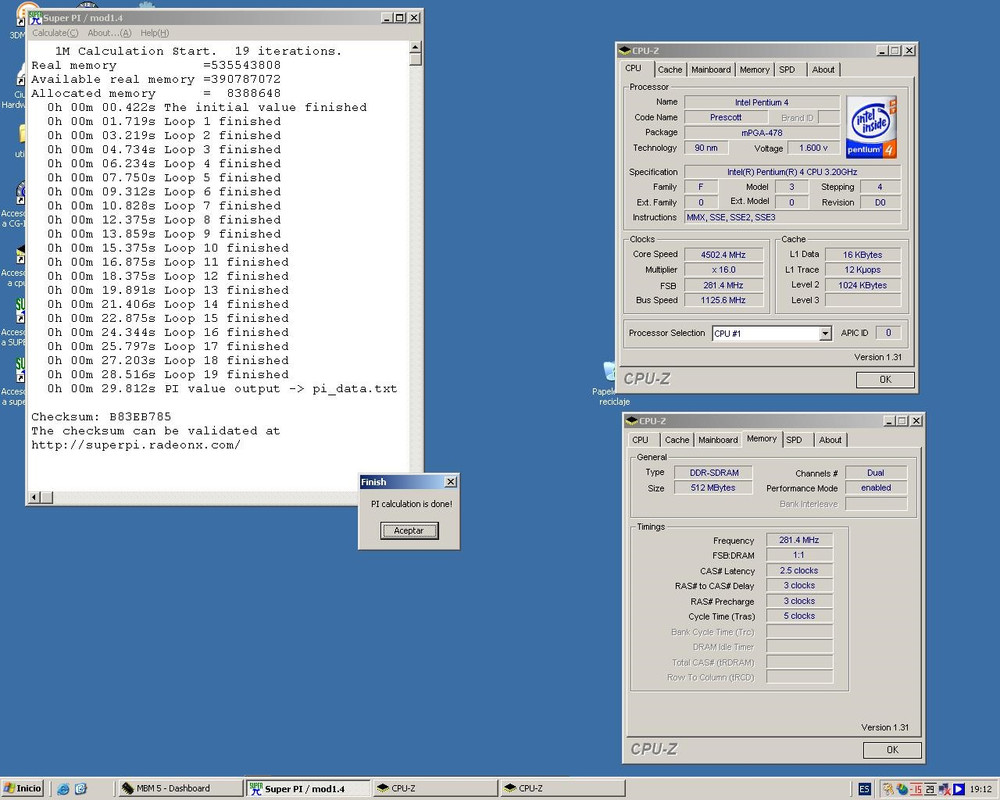Click the Super PI horizontal scrollbar left arrow
The image size is (1000, 800).
pyautogui.click(x=34, y=497)
